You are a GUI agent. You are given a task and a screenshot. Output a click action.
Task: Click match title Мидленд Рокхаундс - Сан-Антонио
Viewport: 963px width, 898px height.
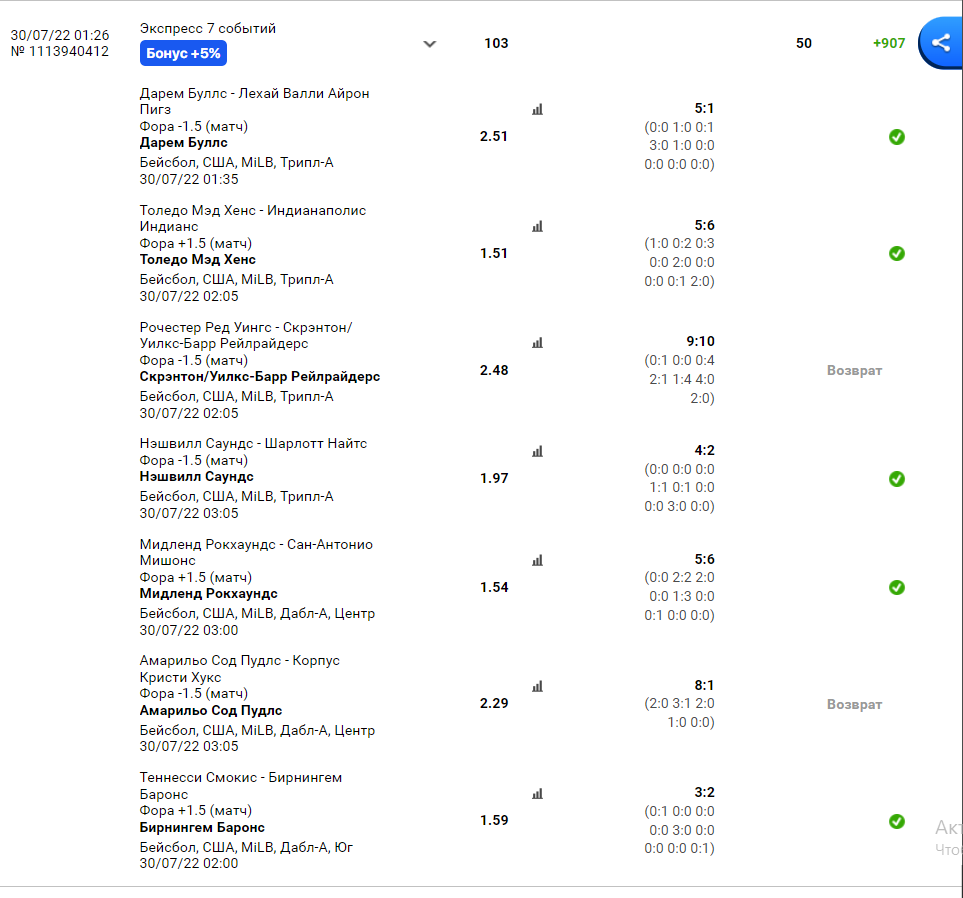[256, 552]
